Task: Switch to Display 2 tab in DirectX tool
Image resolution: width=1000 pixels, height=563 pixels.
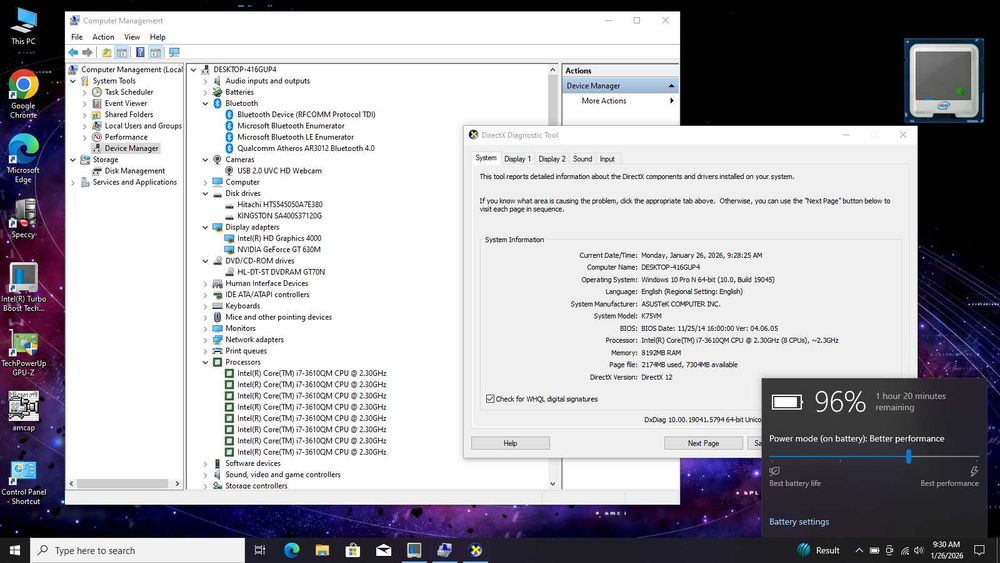Action: coord(552,159)
